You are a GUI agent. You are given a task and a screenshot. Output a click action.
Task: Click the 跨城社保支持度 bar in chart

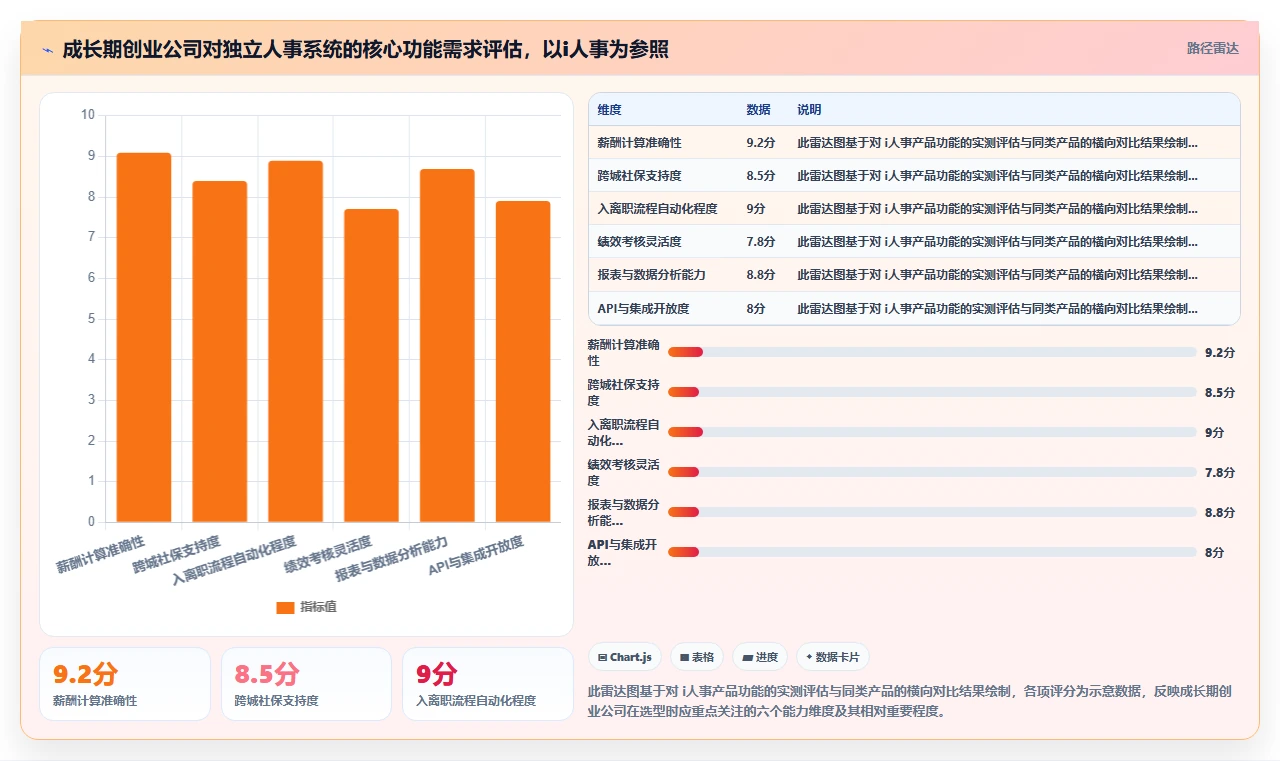[x=220, y=351]
